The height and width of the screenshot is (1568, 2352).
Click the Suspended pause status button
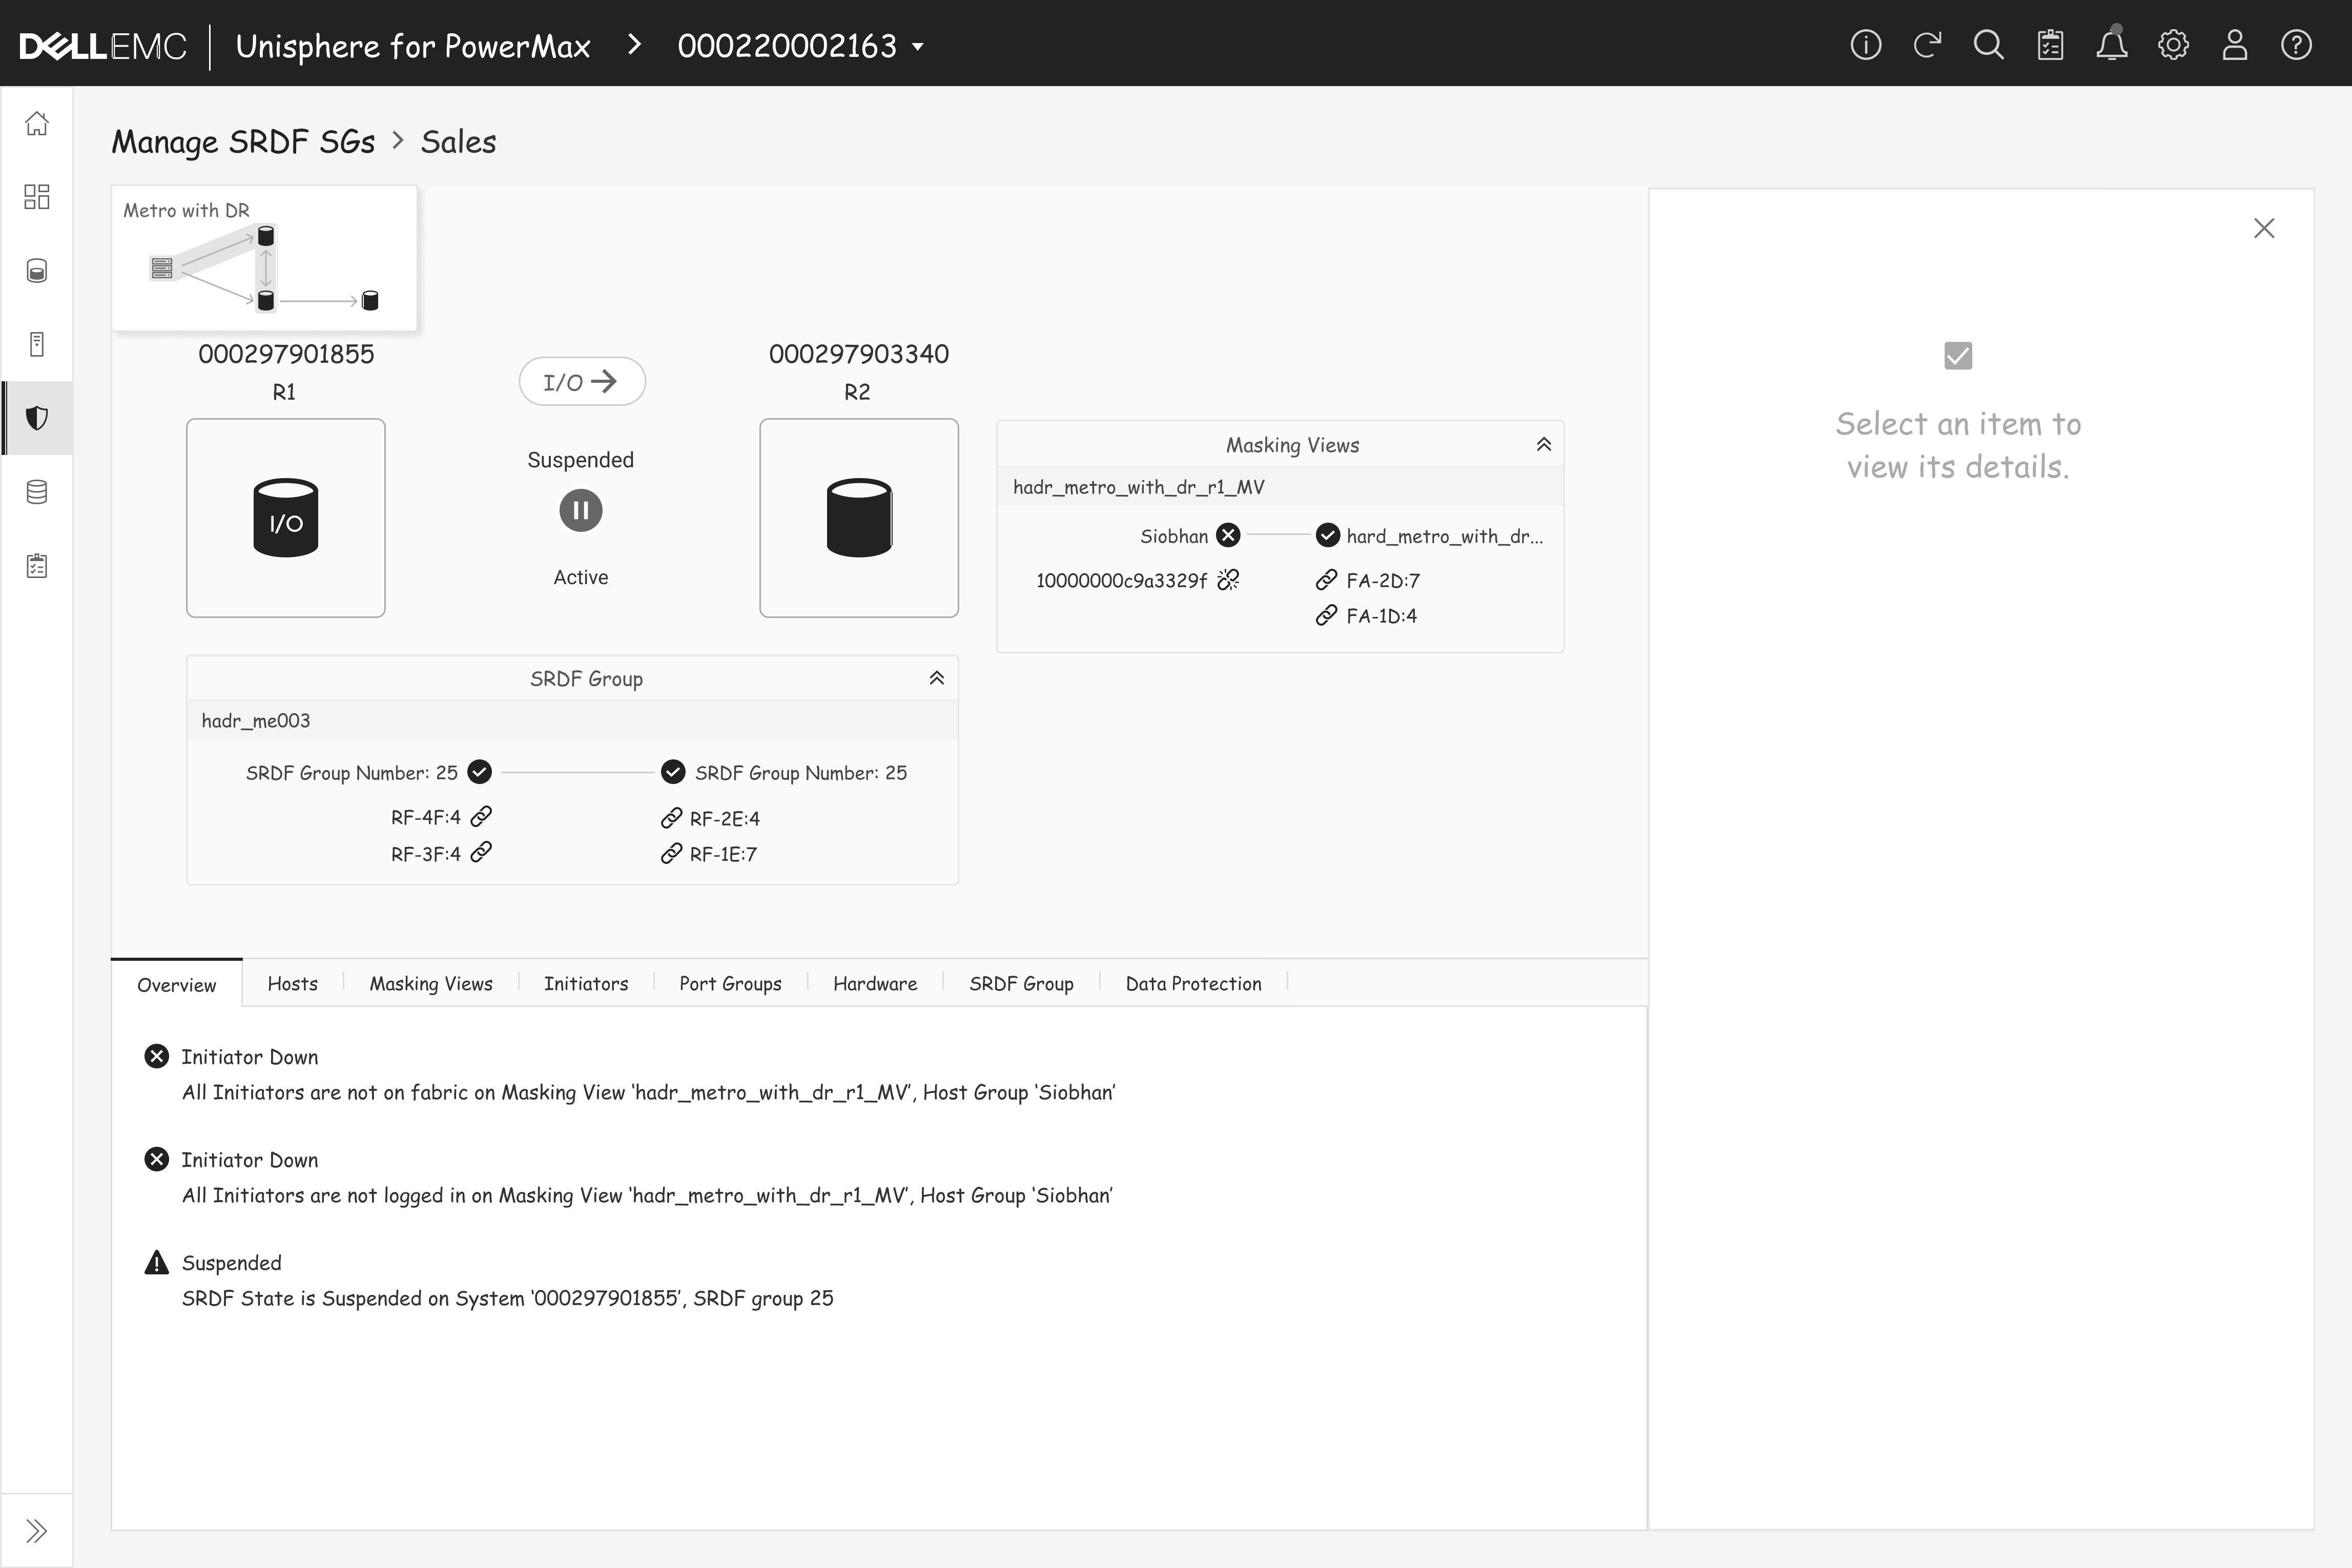point(580,511)
